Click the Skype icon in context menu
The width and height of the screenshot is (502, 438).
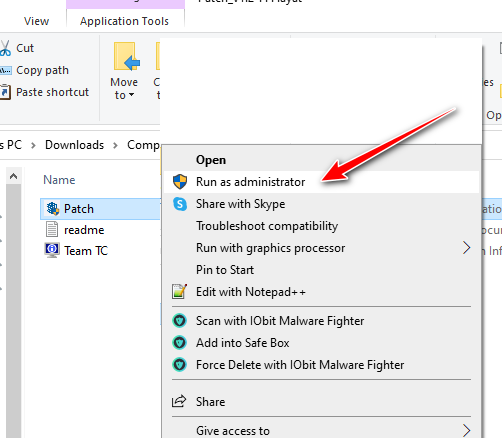[x=180, y=204]
